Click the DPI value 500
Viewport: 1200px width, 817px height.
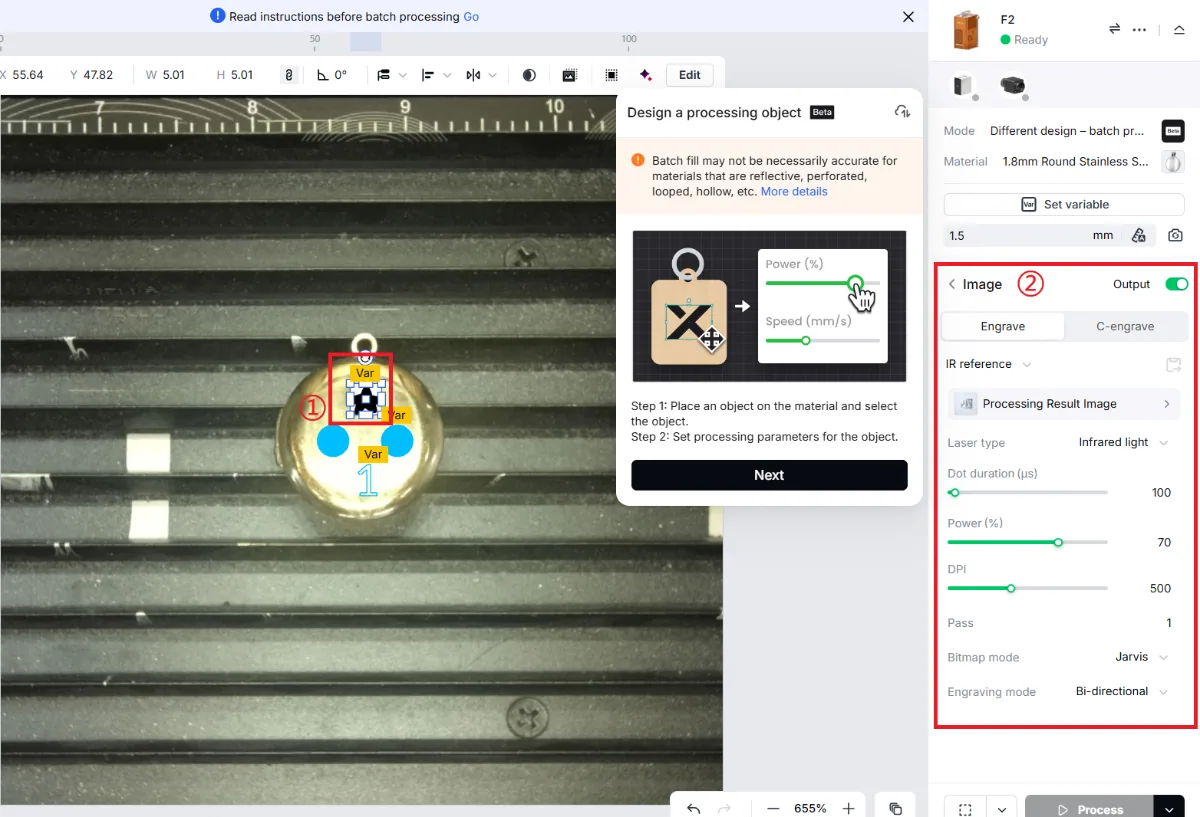click(x=1160, y=589)
